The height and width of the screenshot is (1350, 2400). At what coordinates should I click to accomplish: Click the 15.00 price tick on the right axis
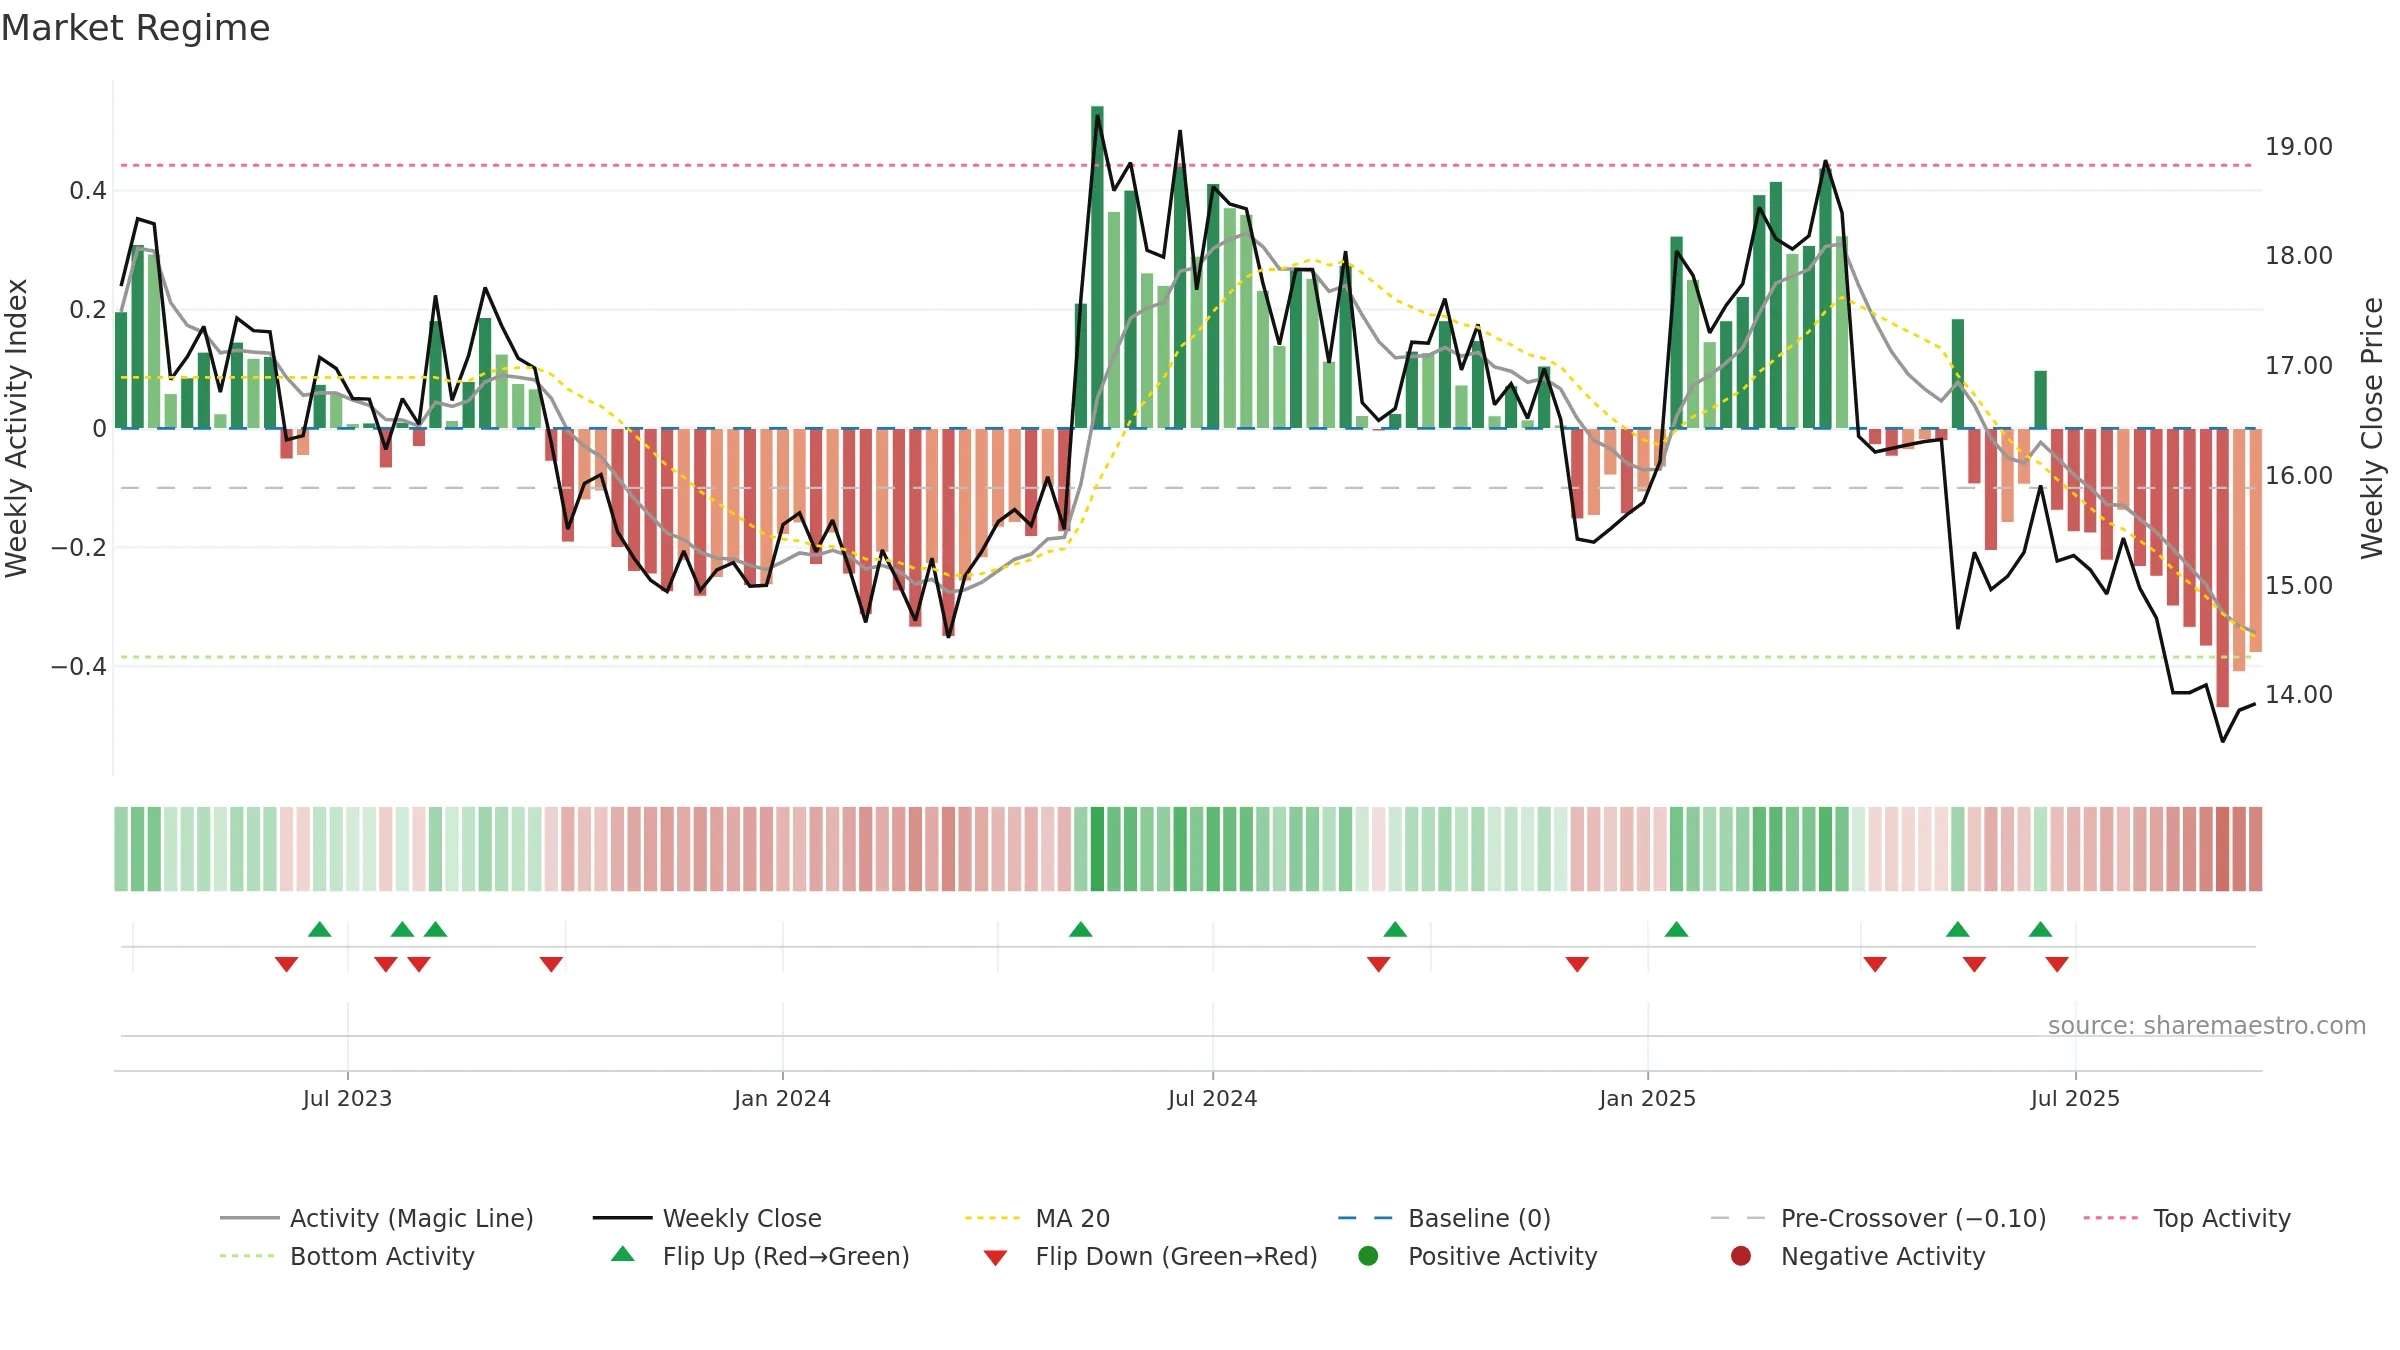pos(2298,585)
